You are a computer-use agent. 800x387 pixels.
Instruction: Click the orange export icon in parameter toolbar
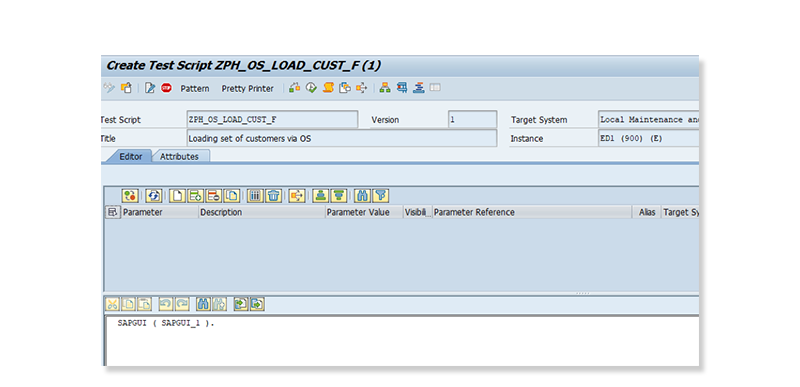(x=297, y=195)
